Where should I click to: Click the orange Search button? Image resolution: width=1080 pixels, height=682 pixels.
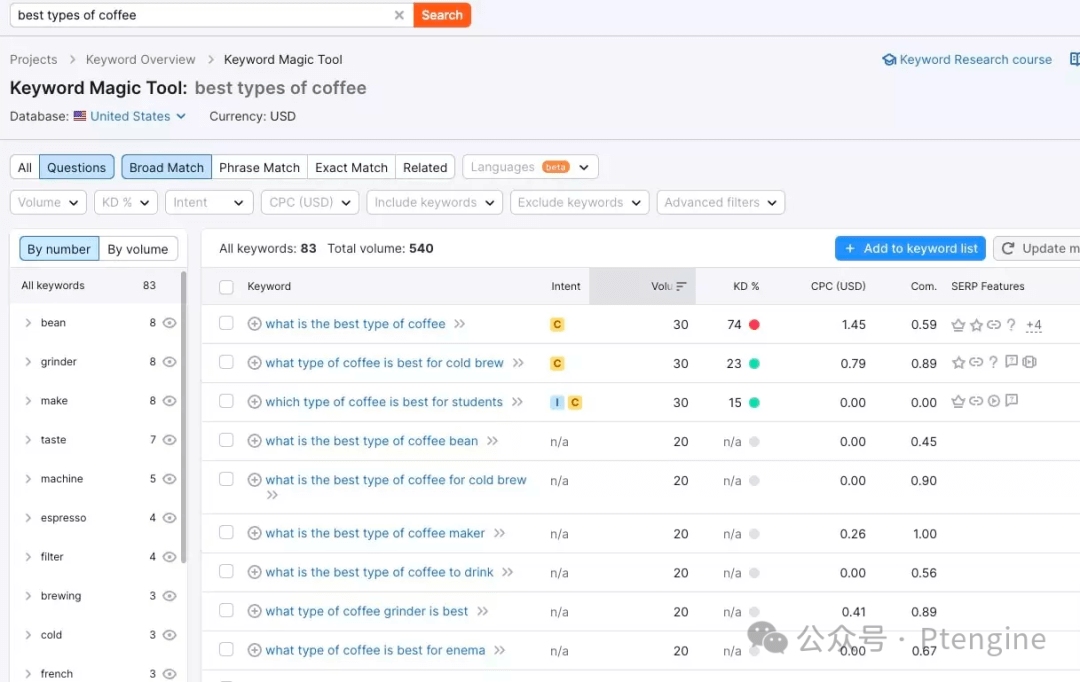pos(442,15)
